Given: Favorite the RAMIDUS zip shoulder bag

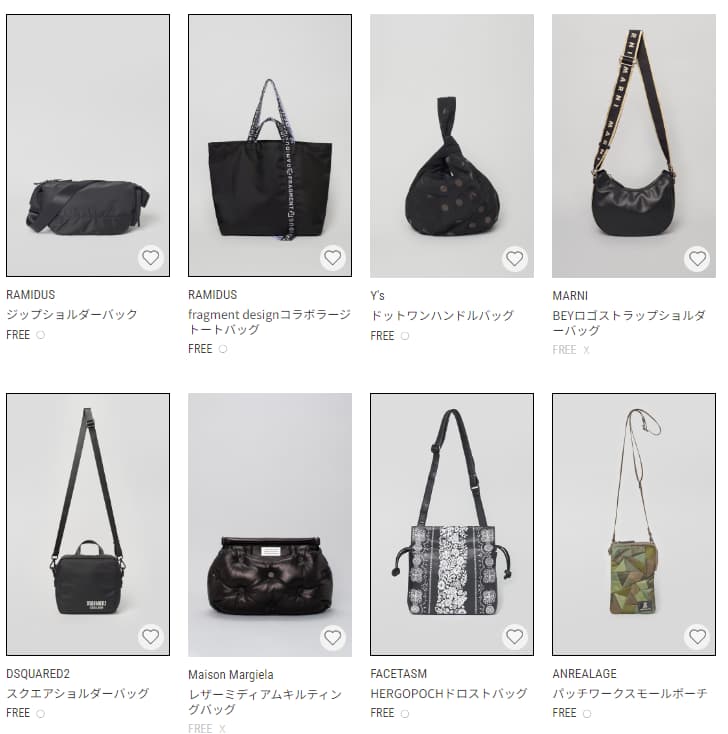Looking at the screenshot, I should tap(151, 258).
